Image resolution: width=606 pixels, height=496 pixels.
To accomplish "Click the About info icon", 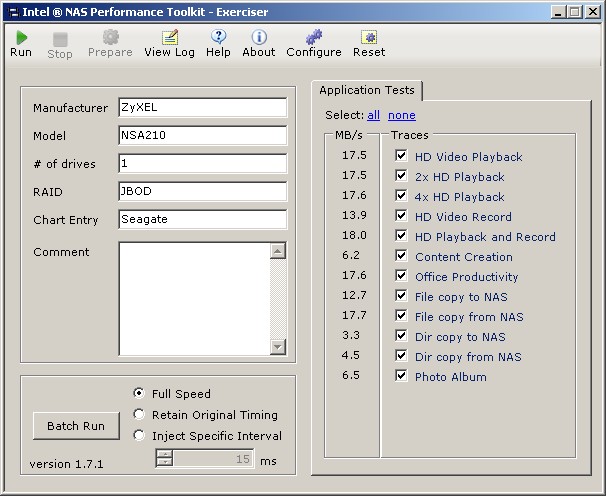I will pos(259,37).
